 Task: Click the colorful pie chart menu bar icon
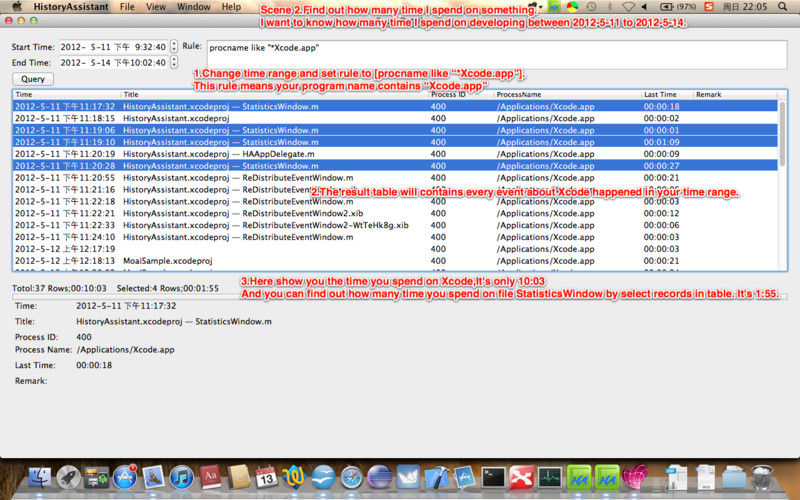572,7
